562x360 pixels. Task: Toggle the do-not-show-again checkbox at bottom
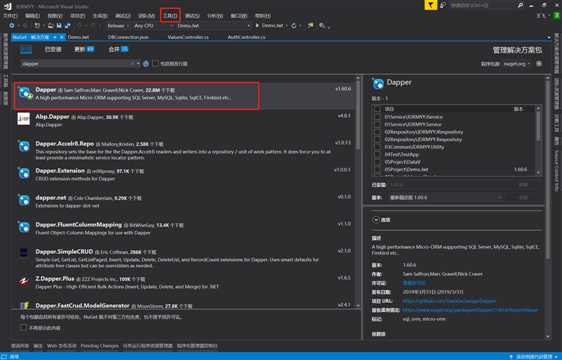[x=23, y=328]
